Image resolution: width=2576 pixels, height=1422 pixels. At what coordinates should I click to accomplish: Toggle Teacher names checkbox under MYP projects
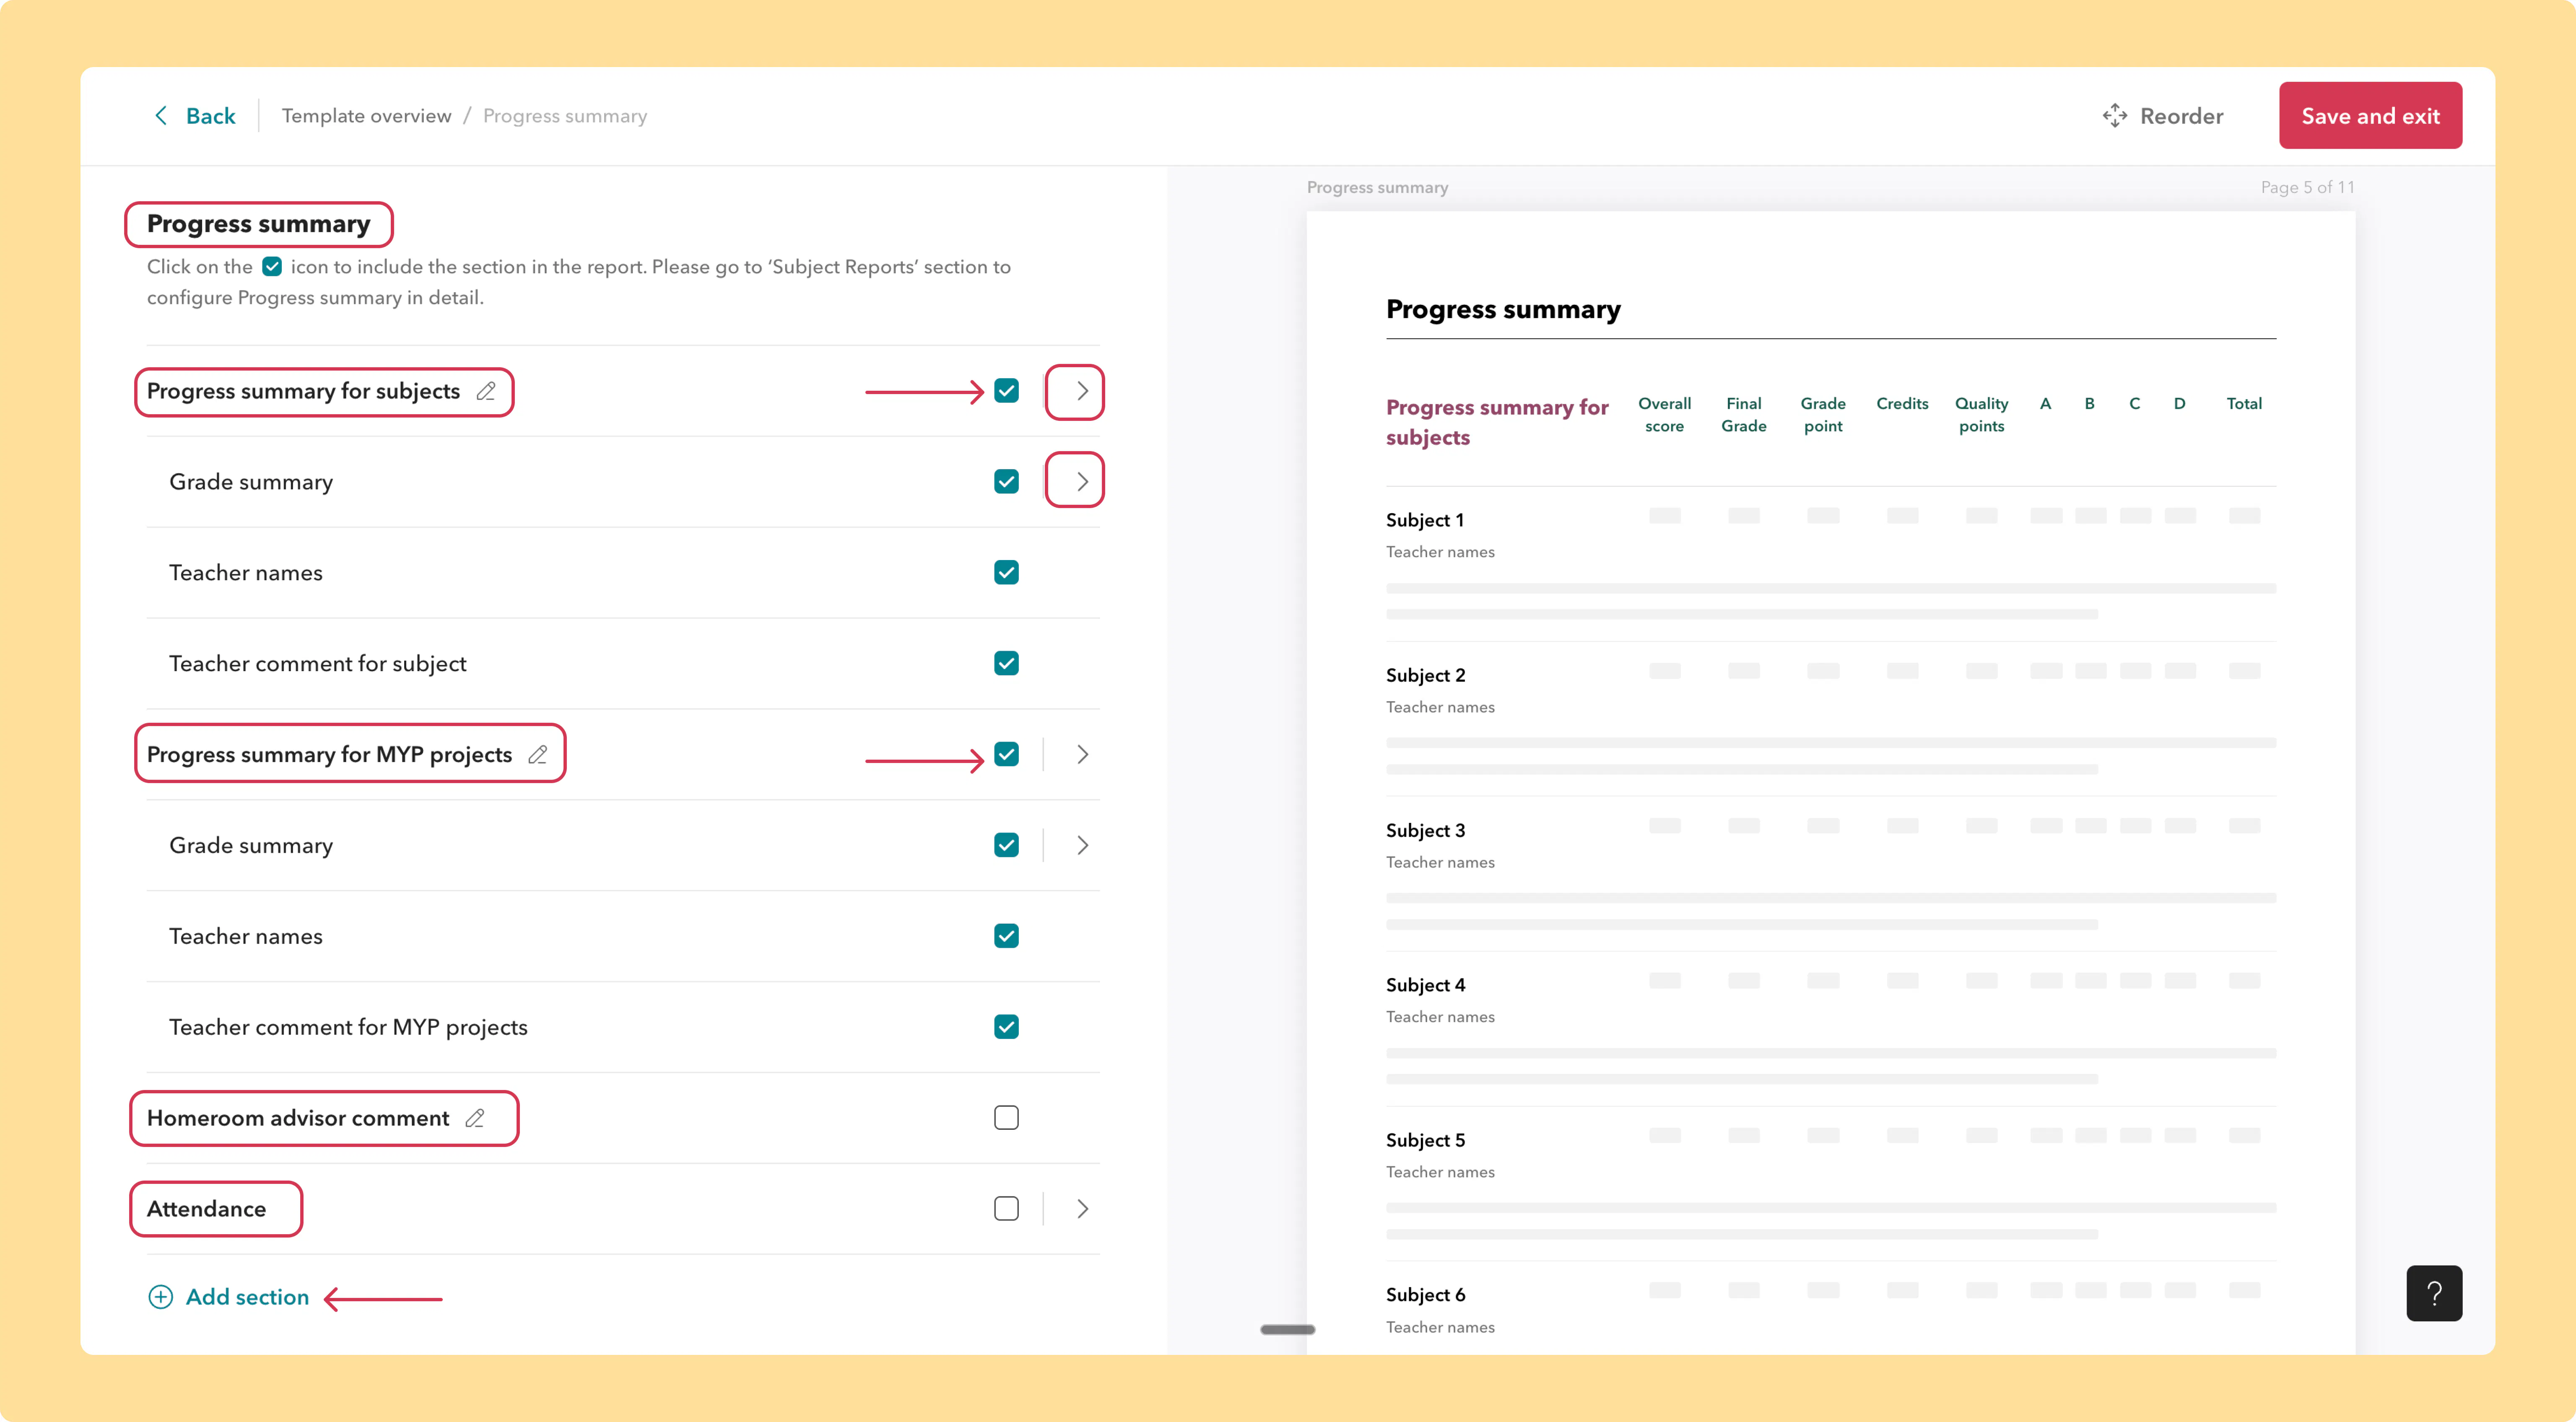(x=1006, y=936)
